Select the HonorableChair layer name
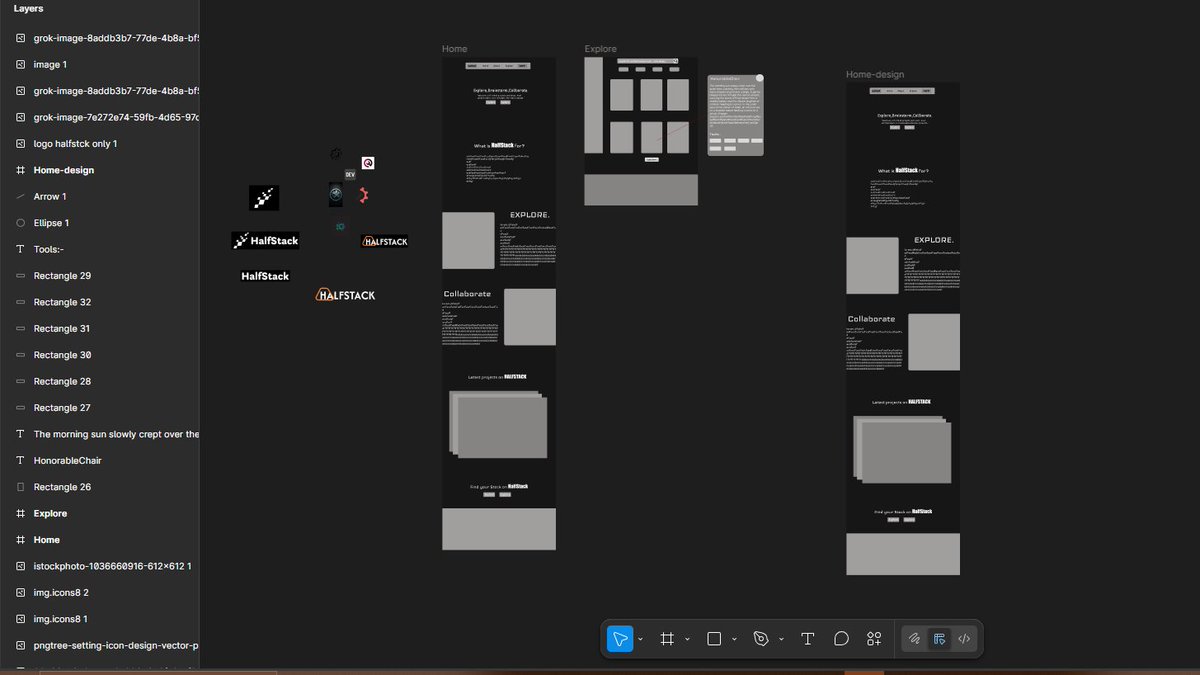1200x675 pixels. click(67, 461)
